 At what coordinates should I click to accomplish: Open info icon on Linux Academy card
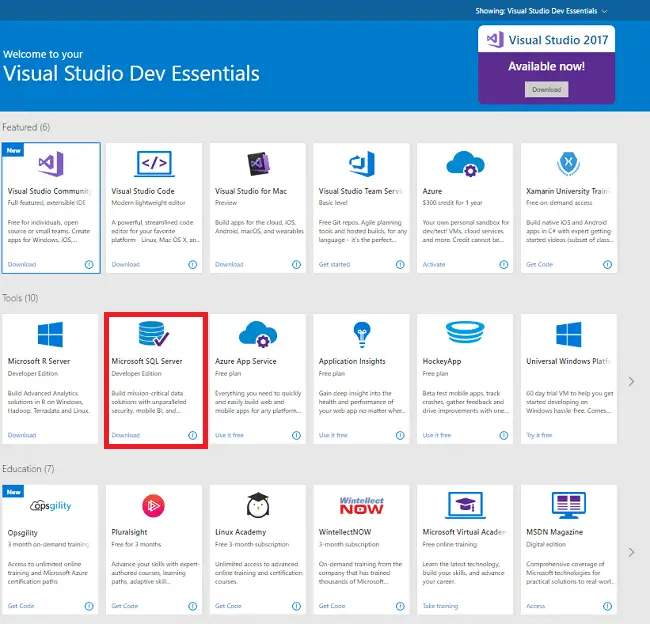point(296,606)
